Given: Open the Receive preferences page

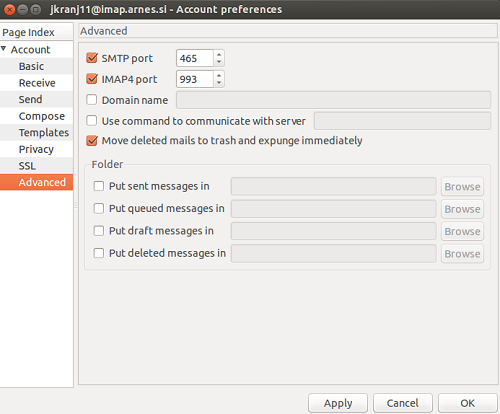Looking at the screenshot, I should click(x=37, y=83).
